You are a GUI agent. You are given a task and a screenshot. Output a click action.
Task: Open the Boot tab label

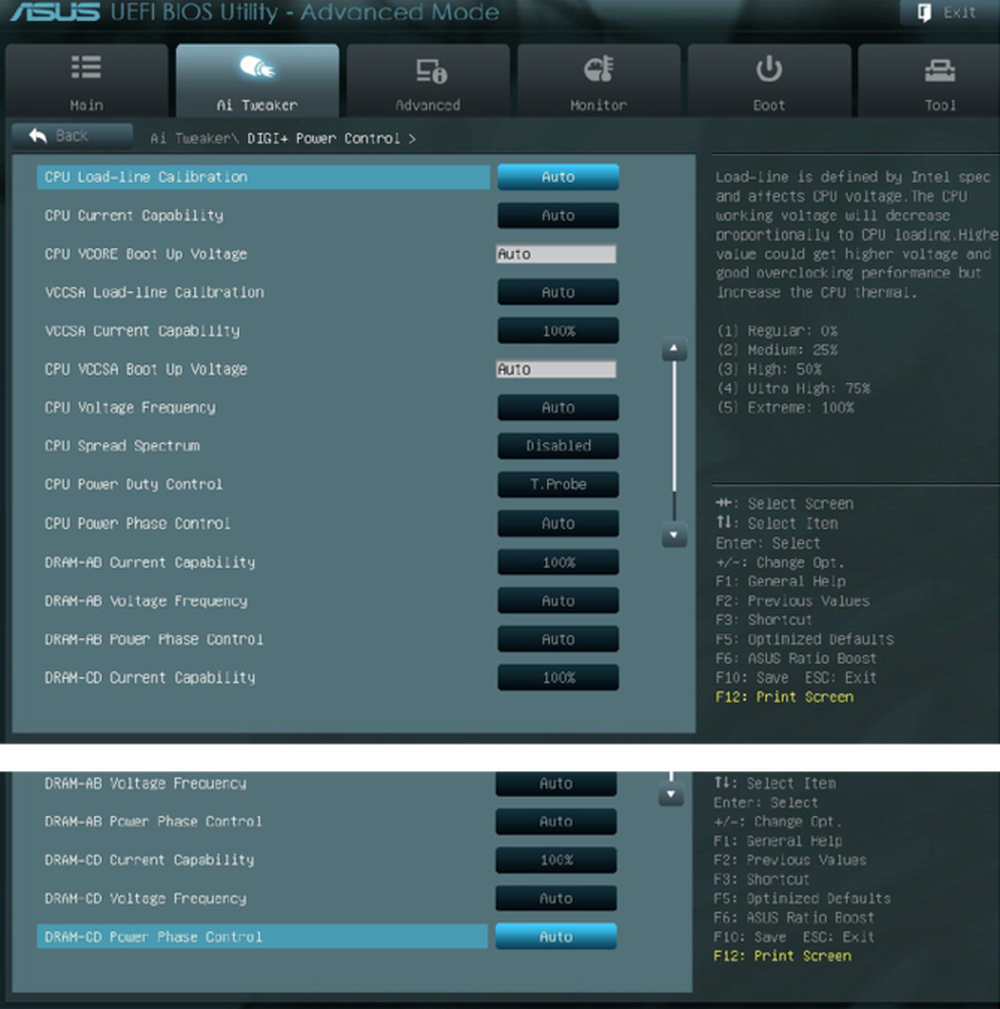tap(769, 105)
